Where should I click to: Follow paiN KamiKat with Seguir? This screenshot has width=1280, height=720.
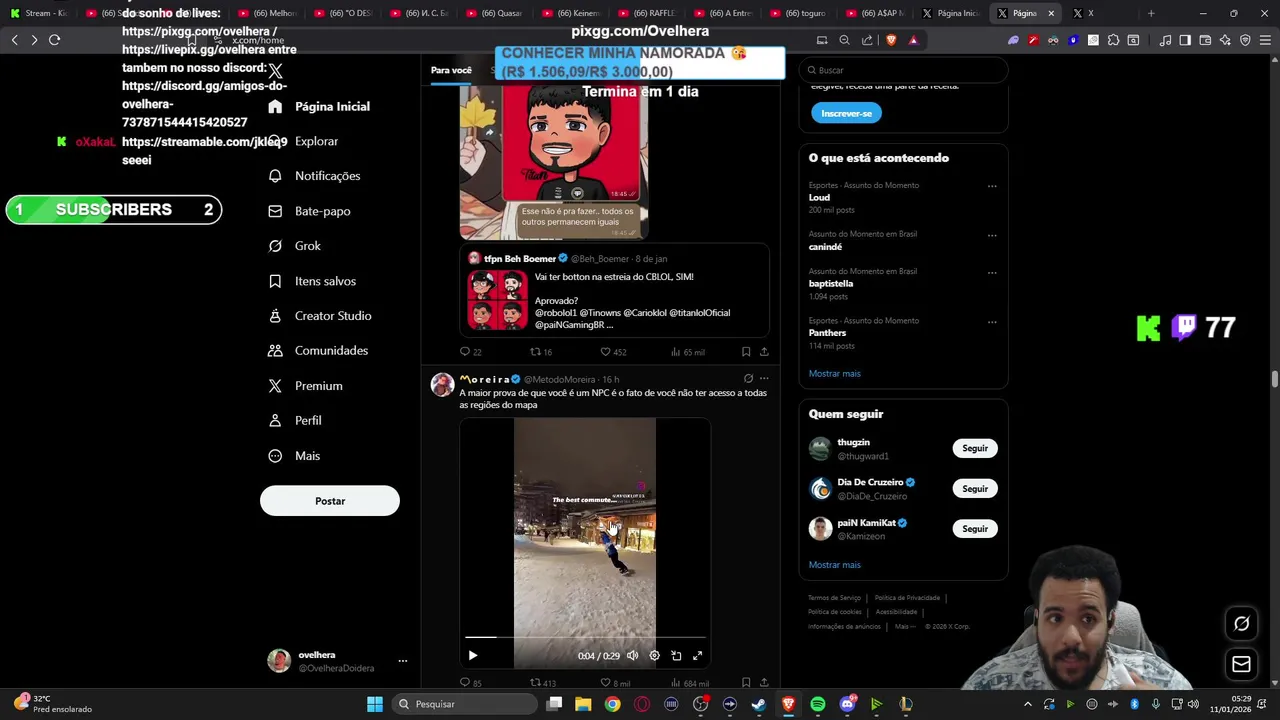975,528
